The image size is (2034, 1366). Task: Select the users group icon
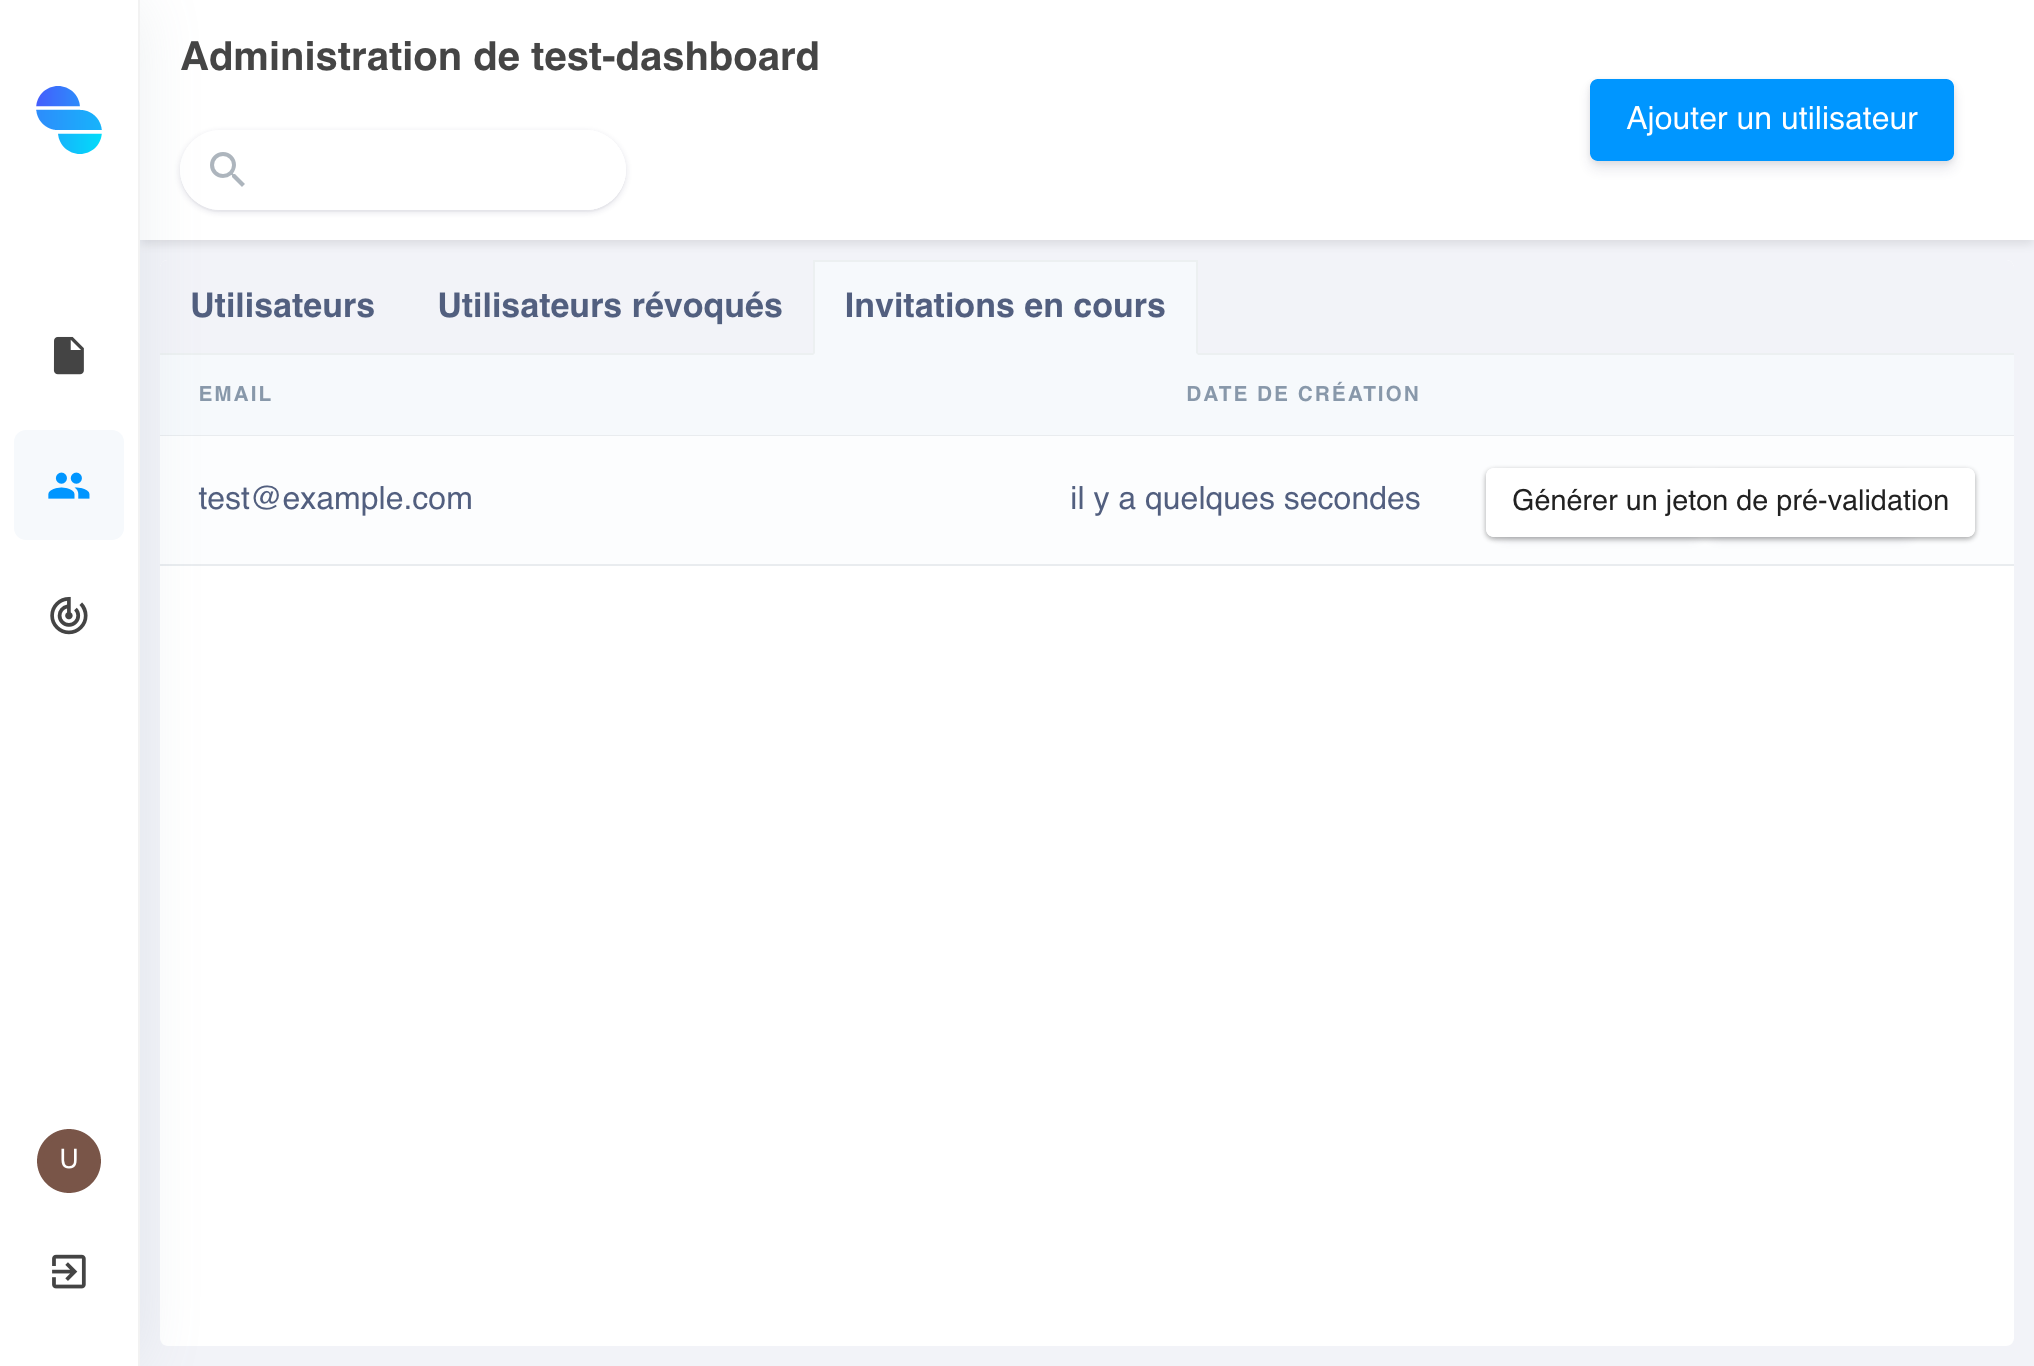point(69,486)
